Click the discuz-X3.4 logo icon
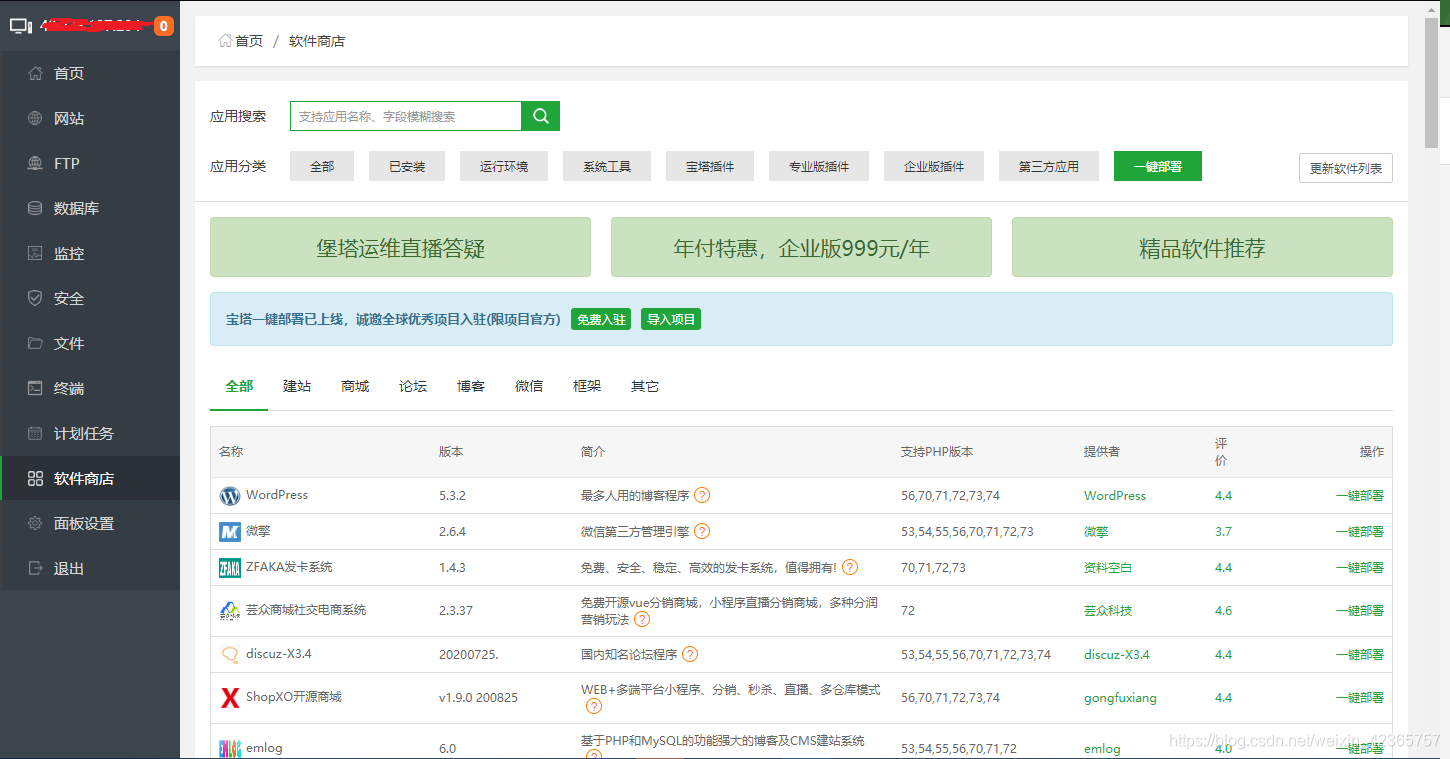1450x759 pixels. click(230, 655)
